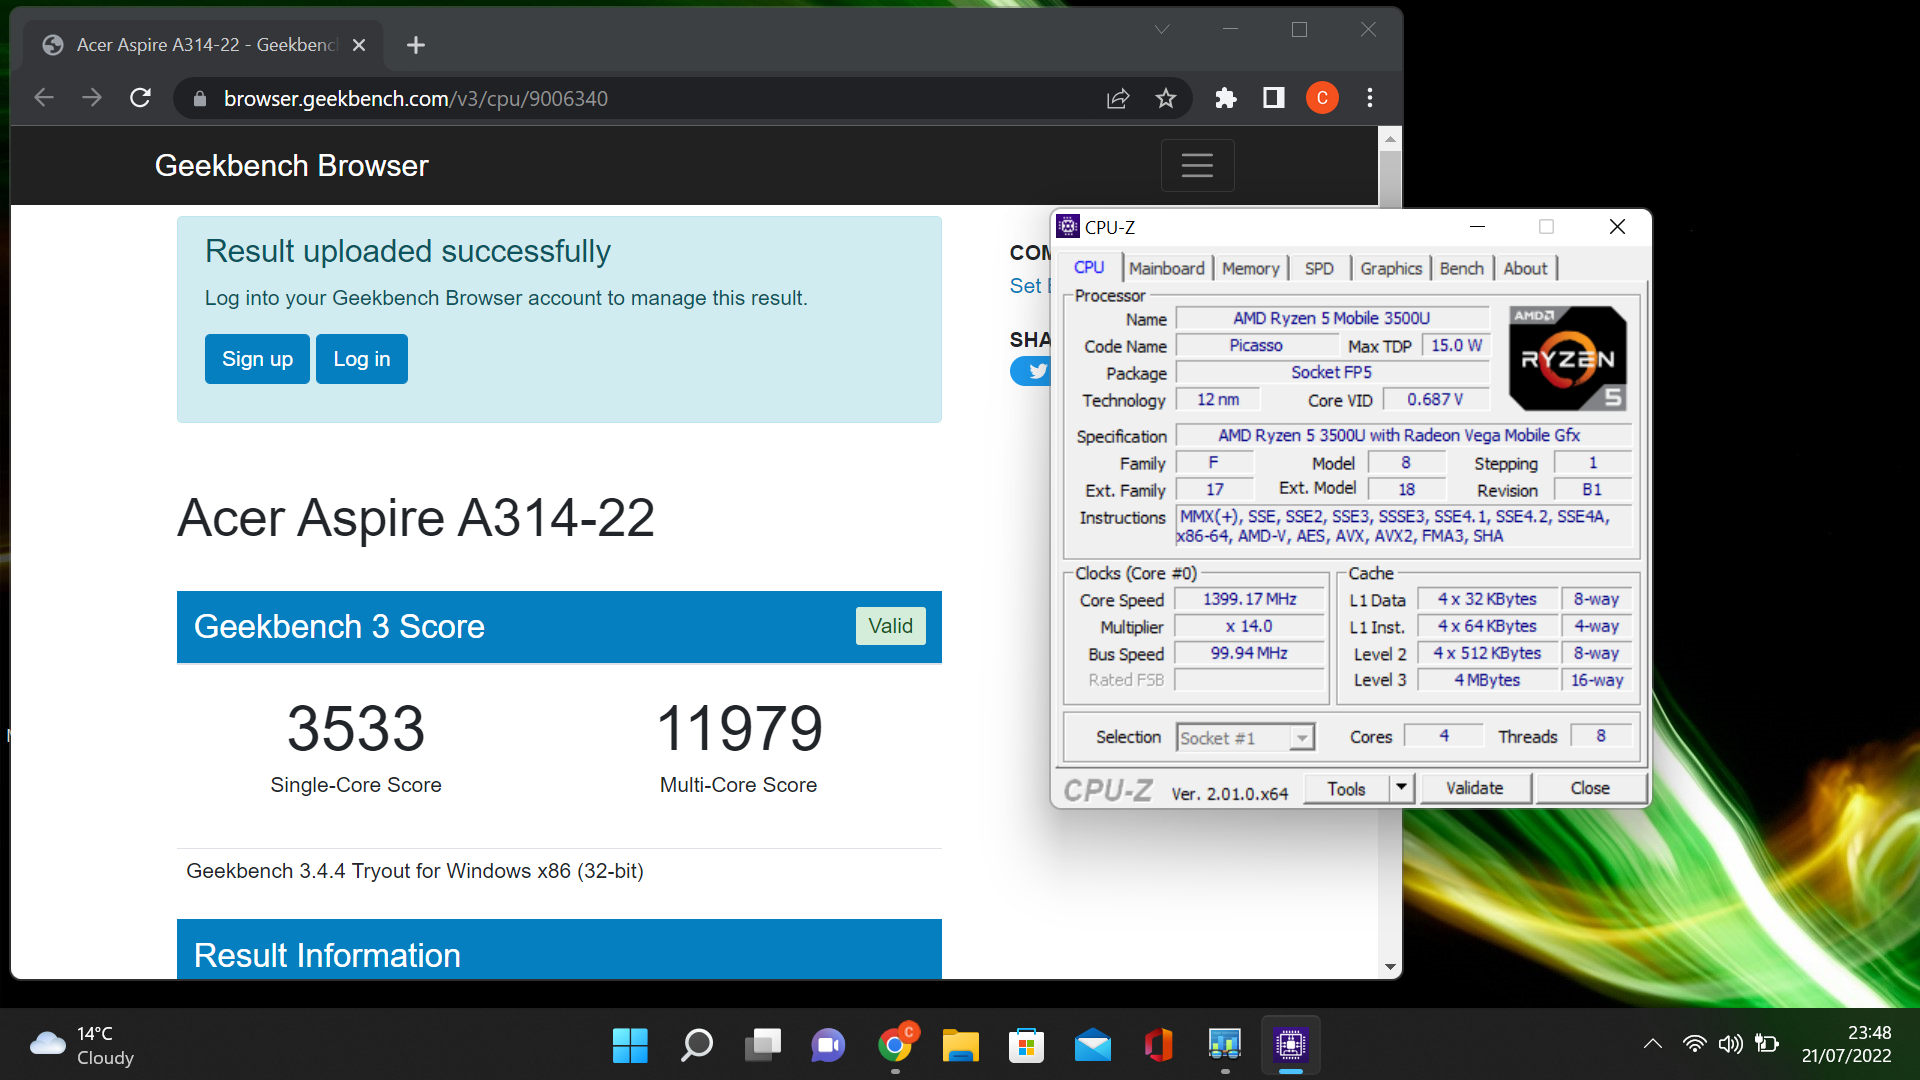The width and height of the screenshot is (1920, 1080).
Task: Switch to SPD tab in CPU-Z
Action: pyautogui.click(x=1319, y=268)
